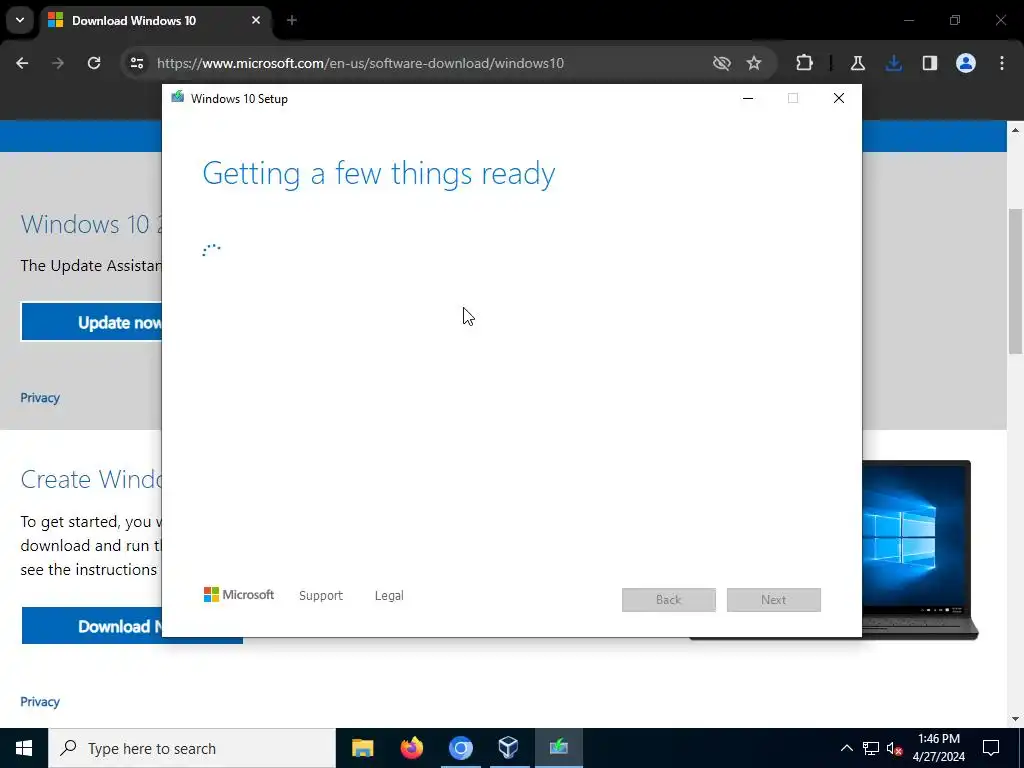1024x768 pixels.
Task: Show Chrome downloads
Action: point(893,63)
